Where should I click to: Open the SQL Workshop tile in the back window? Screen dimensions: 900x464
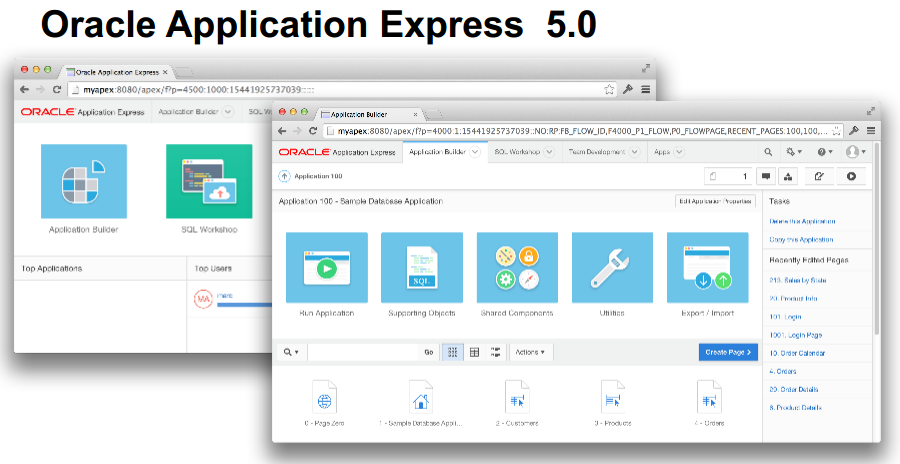point(209,181)
